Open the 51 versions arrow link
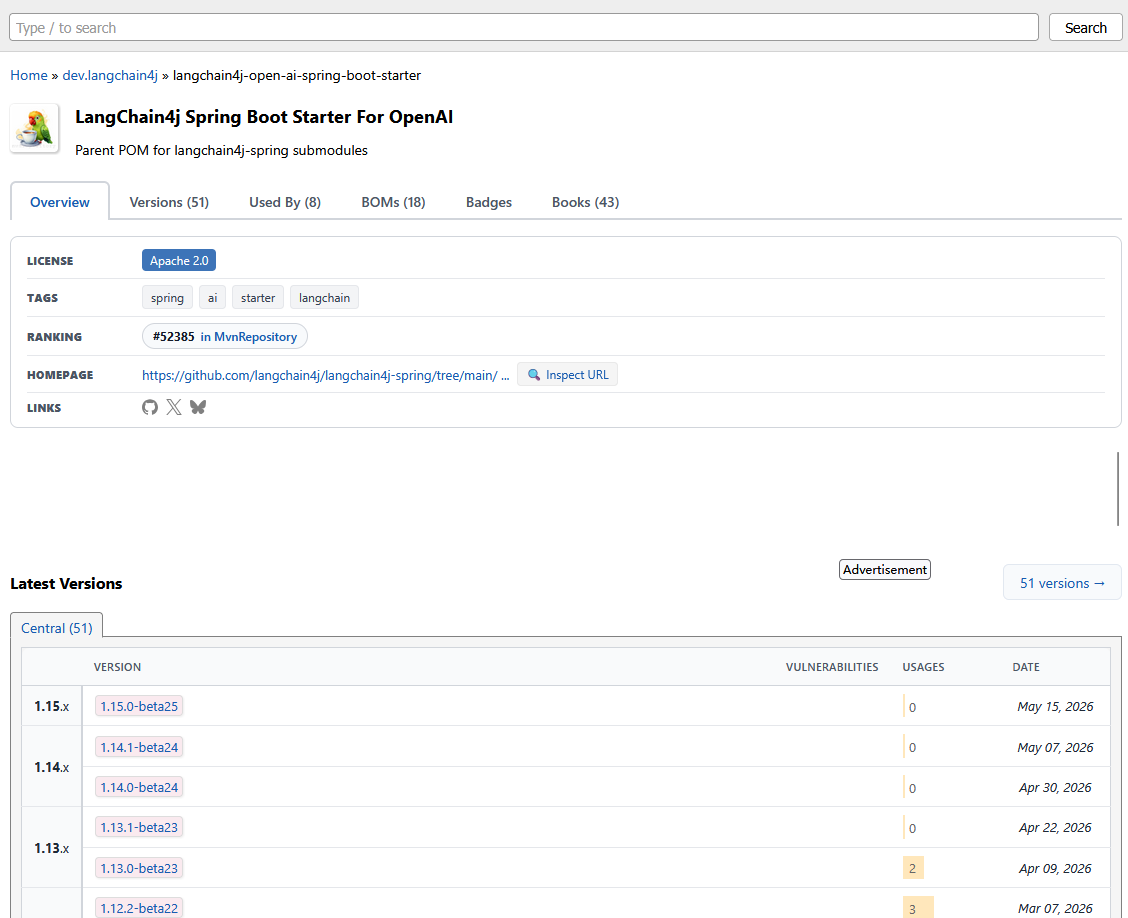 coord(1063,583)
